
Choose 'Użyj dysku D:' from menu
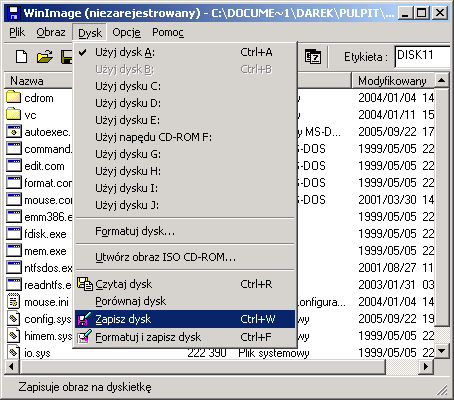pyautogui.click(x=185, y=103)
